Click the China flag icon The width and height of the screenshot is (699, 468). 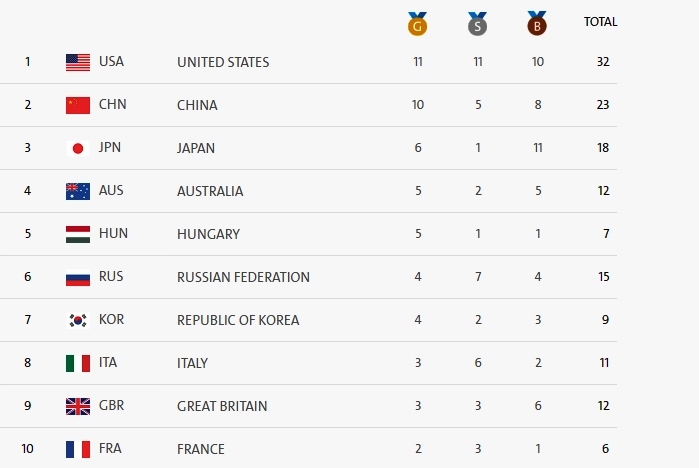click(x=78, y=105)
